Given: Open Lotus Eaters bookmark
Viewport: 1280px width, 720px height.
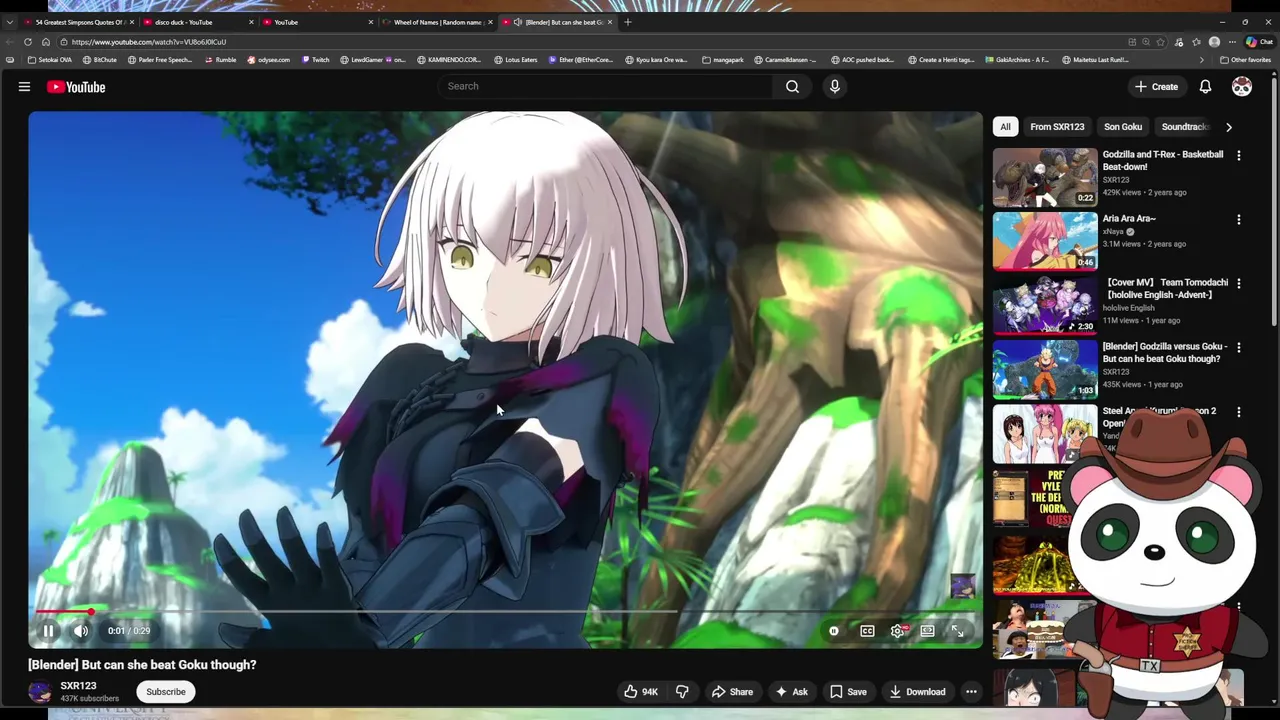Looking at the screenshot, I should tap(515, 60).
